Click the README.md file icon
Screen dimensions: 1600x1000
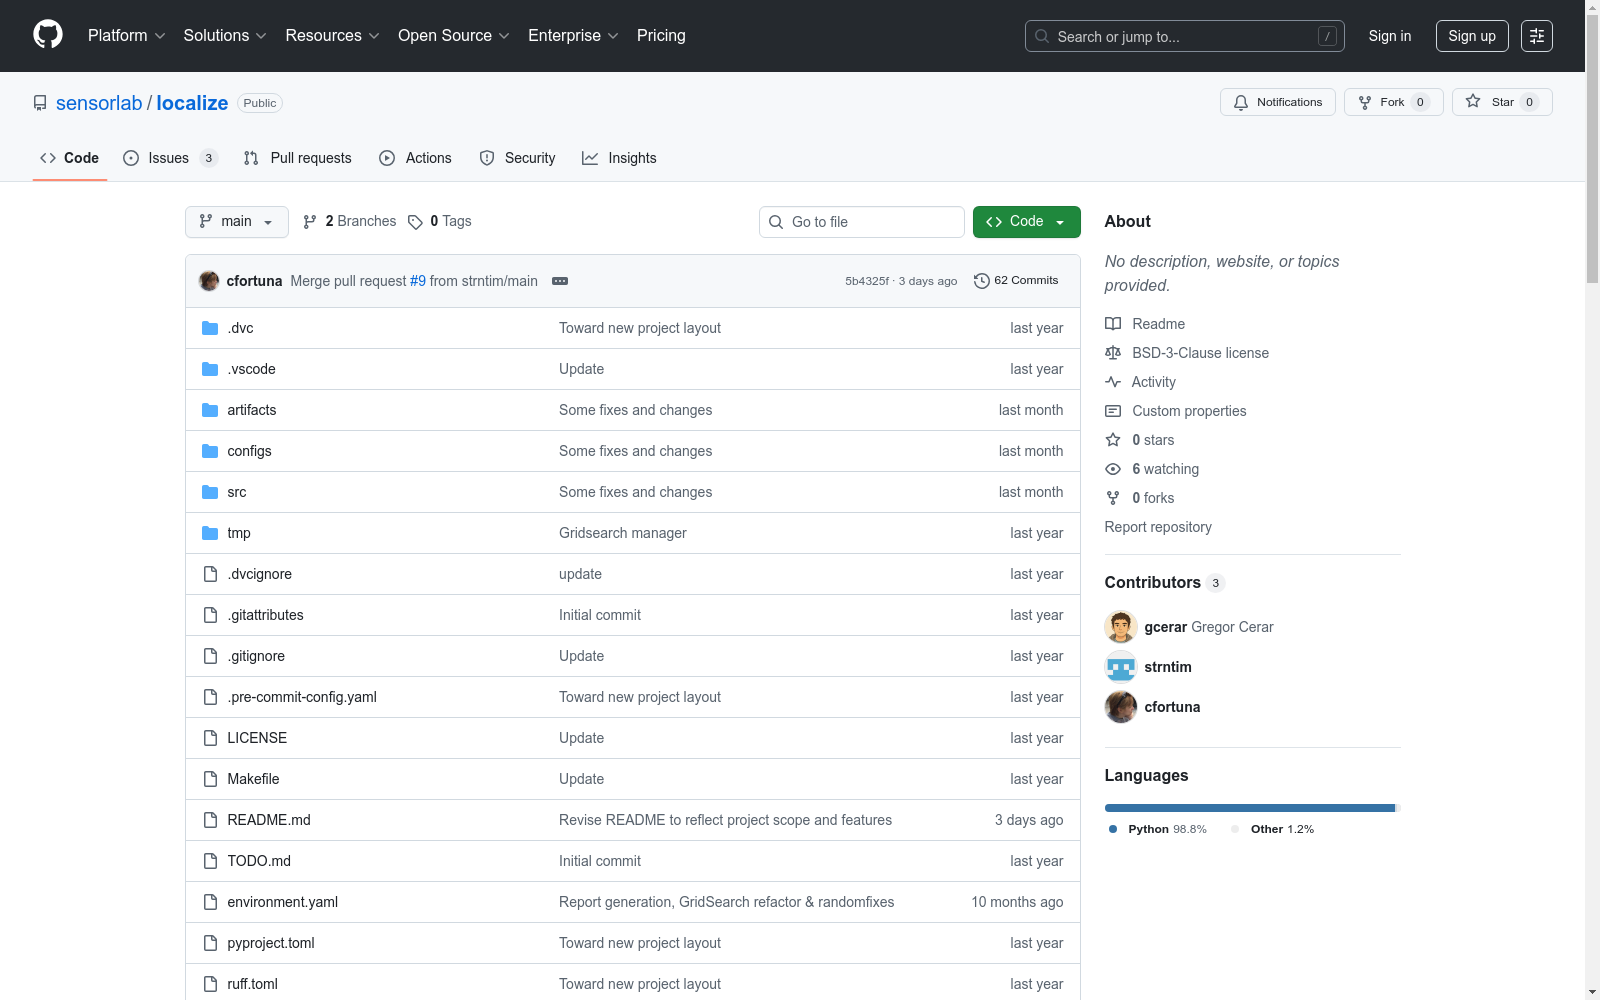pyautogui.click(x=210, y=820)
